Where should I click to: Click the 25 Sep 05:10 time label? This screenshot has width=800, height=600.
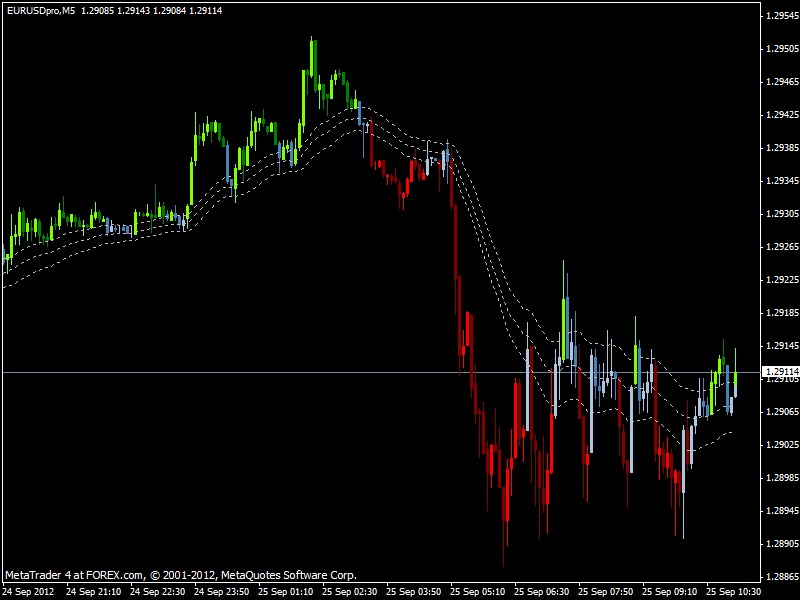pos(478,592)
